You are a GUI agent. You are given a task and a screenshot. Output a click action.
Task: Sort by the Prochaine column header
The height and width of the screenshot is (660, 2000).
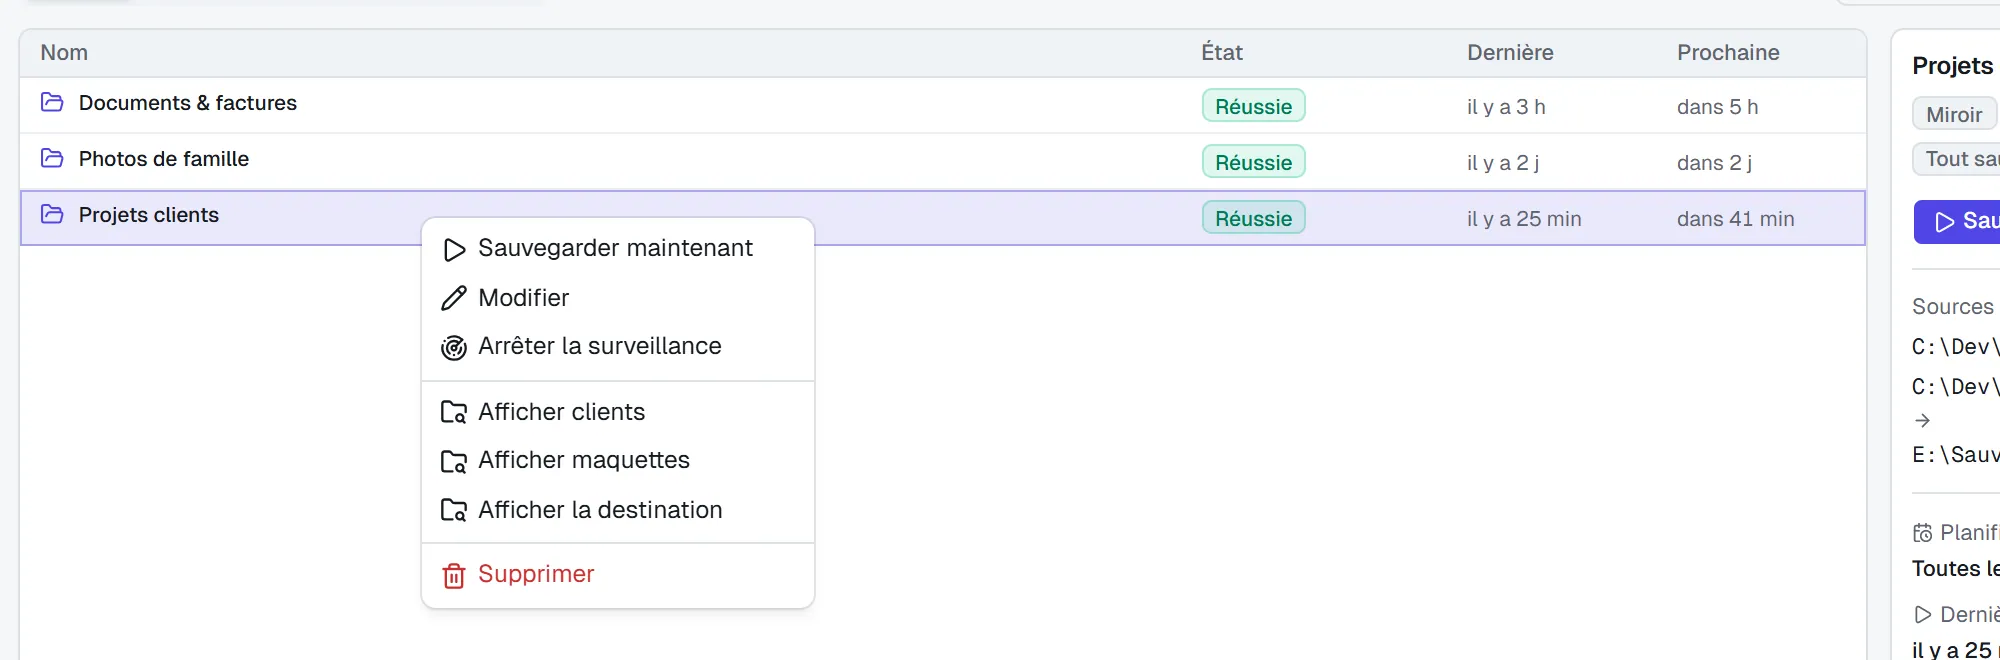1728,53
